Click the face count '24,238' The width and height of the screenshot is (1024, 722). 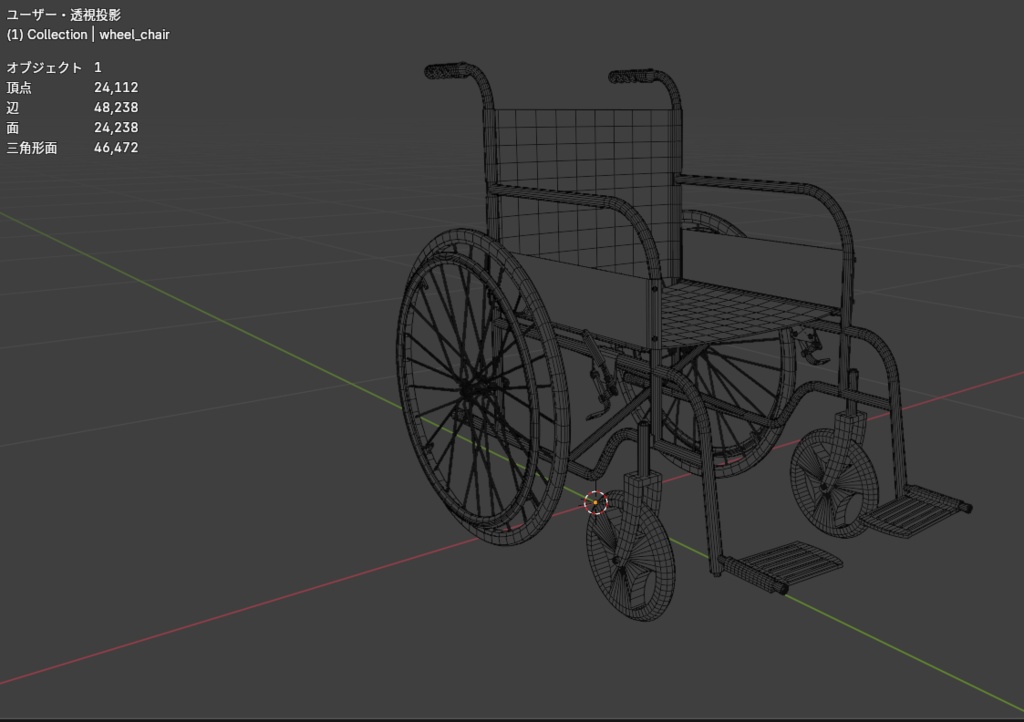click(x=116, y=127)
